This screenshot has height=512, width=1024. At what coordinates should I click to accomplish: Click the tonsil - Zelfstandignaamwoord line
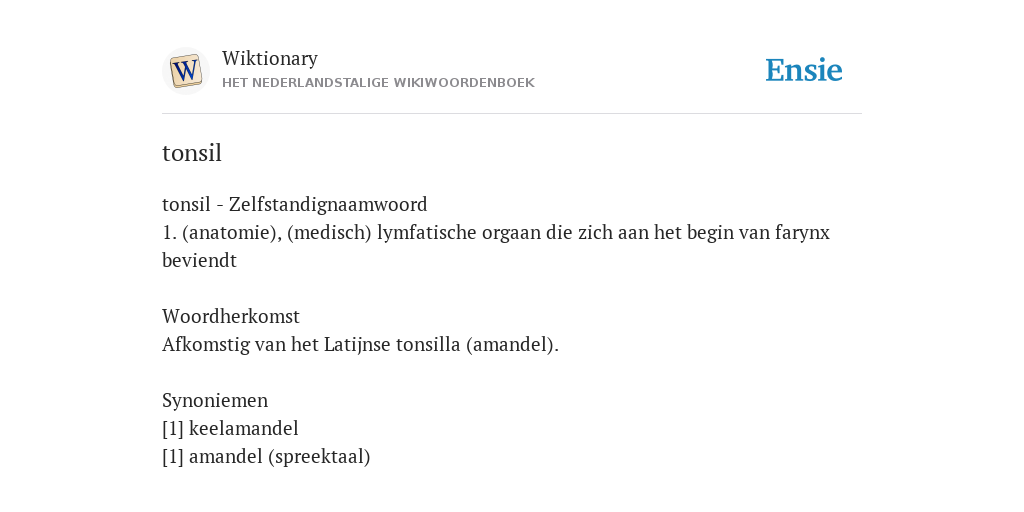pyautogui.click(x=295, y=204)
